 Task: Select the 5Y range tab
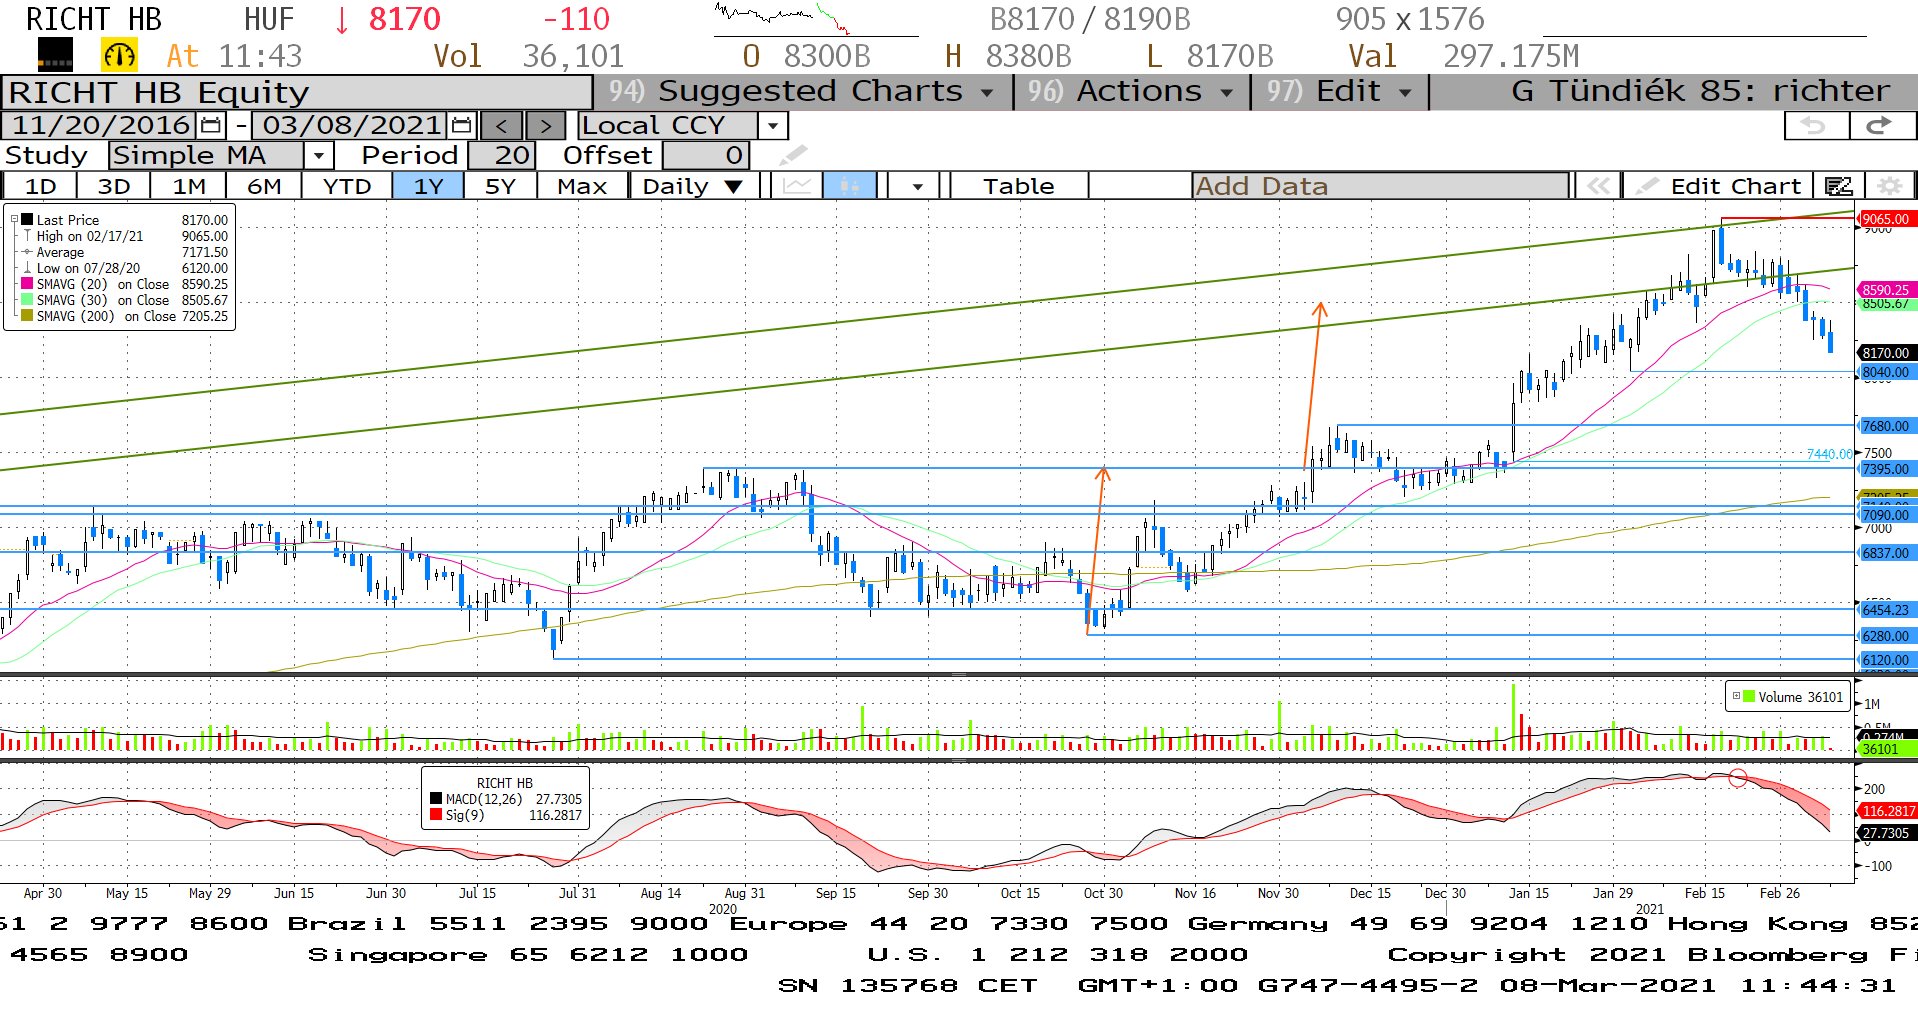(500, 186)
